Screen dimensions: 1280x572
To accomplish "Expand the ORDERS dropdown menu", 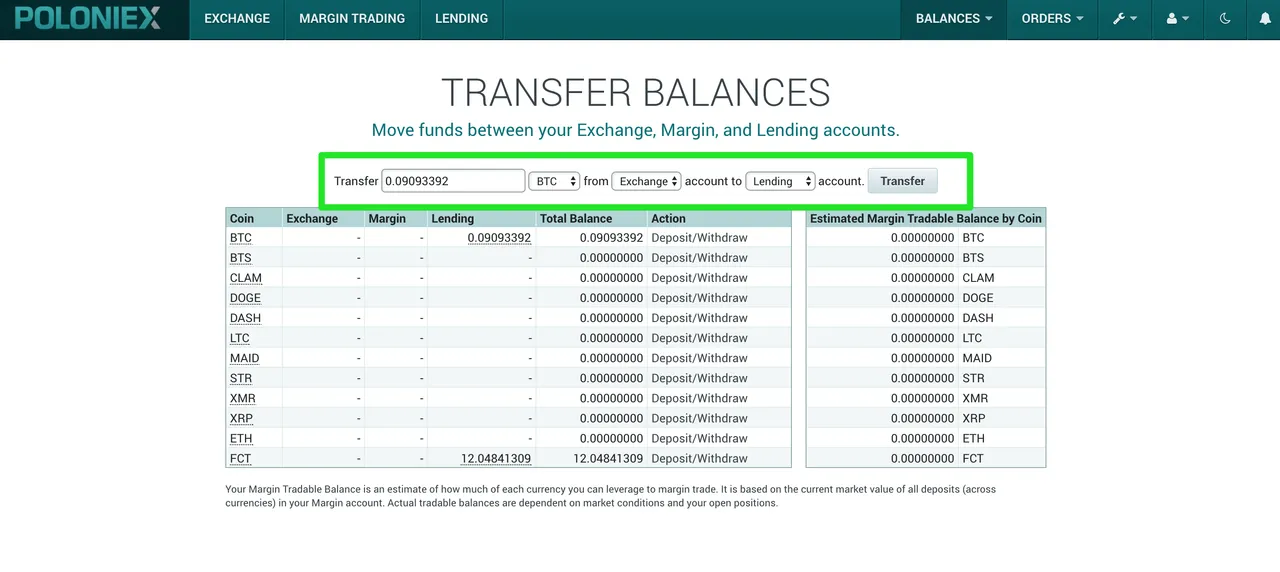I will click(x=1052, y=19).
